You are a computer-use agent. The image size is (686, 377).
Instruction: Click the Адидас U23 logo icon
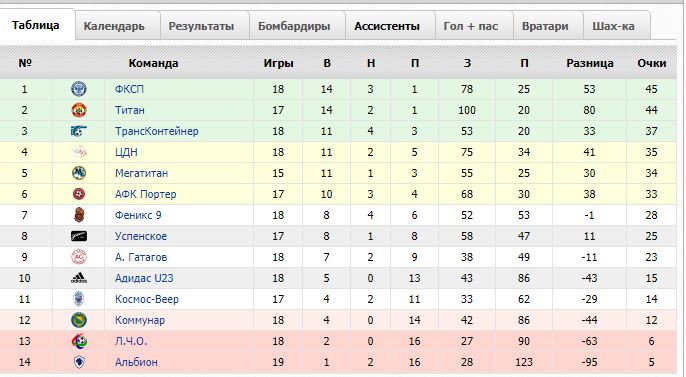79,278
